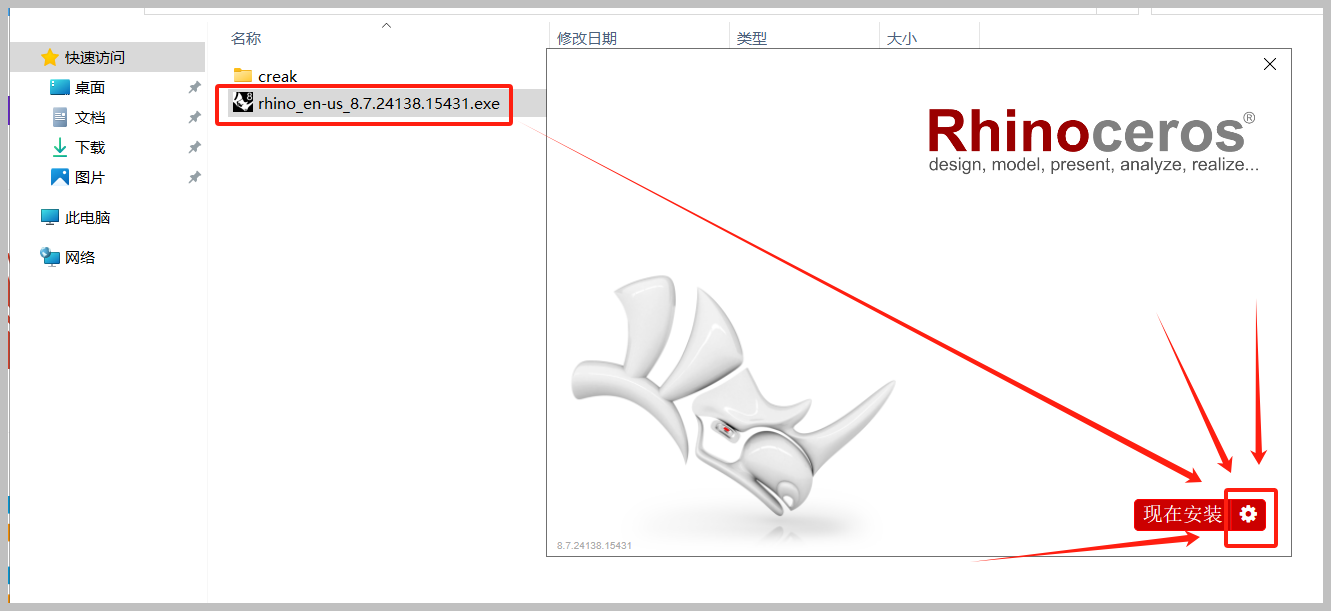The image size is (1331, 611).
Task: Click the download arrow icon beside 下载
Action: coord(59,147)
